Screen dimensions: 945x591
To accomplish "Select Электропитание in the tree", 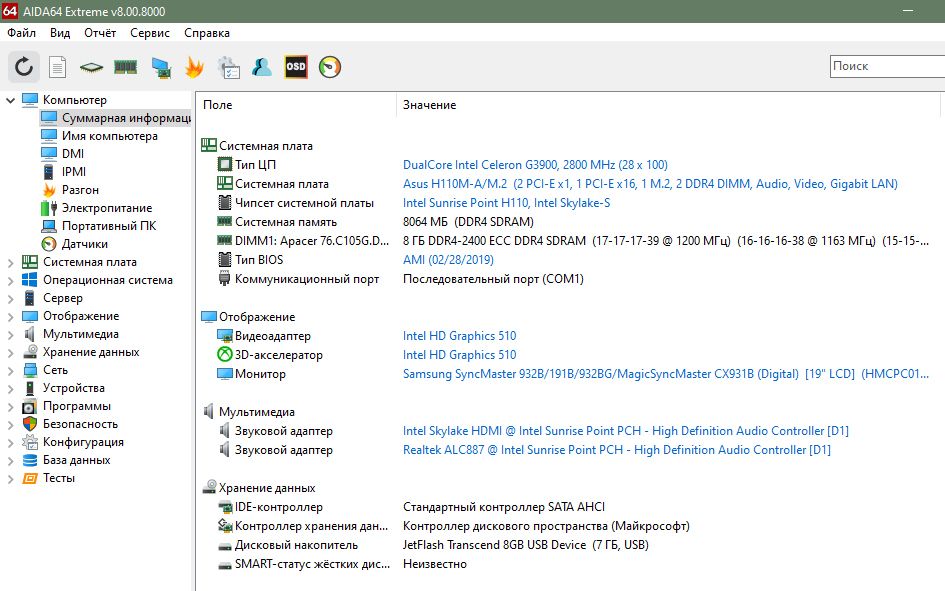I will (x=107, y=208).
